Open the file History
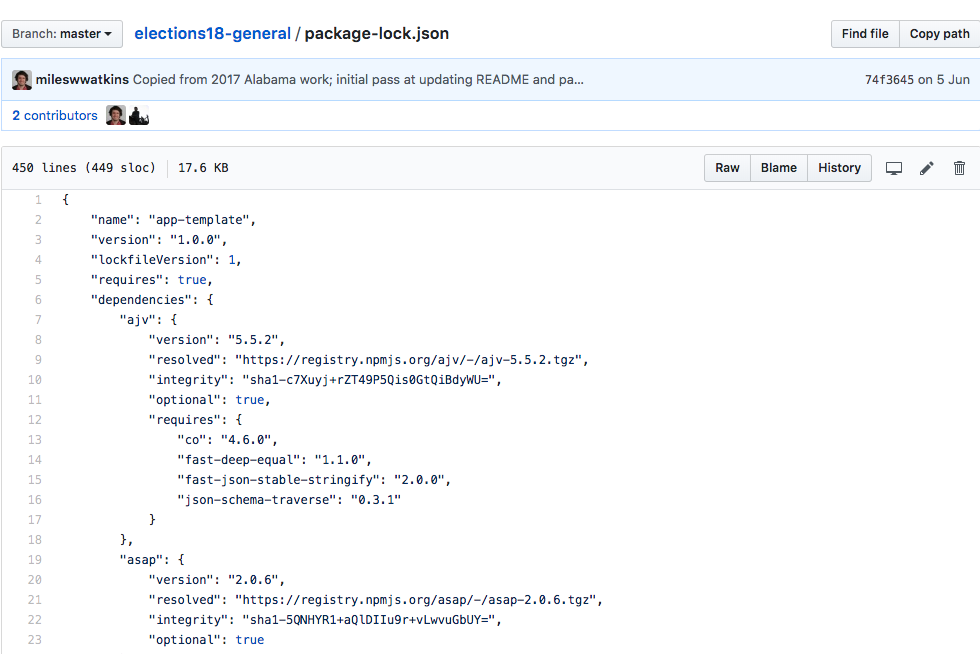This screenshot has width=980, height=654. (839, 168)
